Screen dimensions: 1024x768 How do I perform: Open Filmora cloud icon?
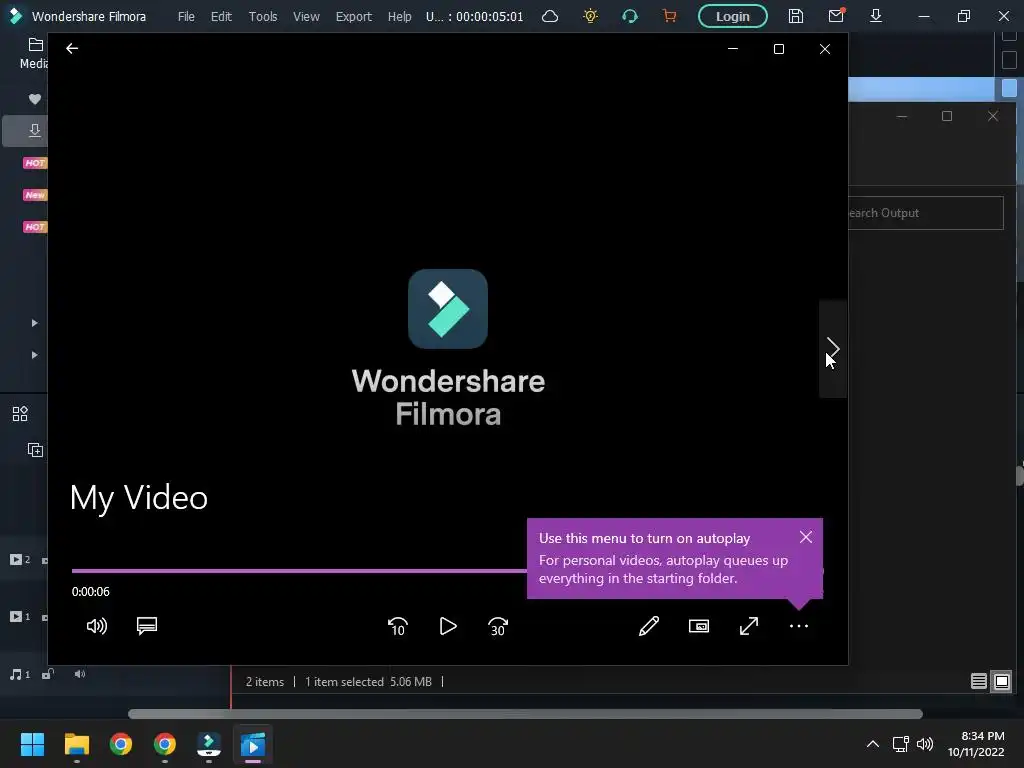pos(550,16)
